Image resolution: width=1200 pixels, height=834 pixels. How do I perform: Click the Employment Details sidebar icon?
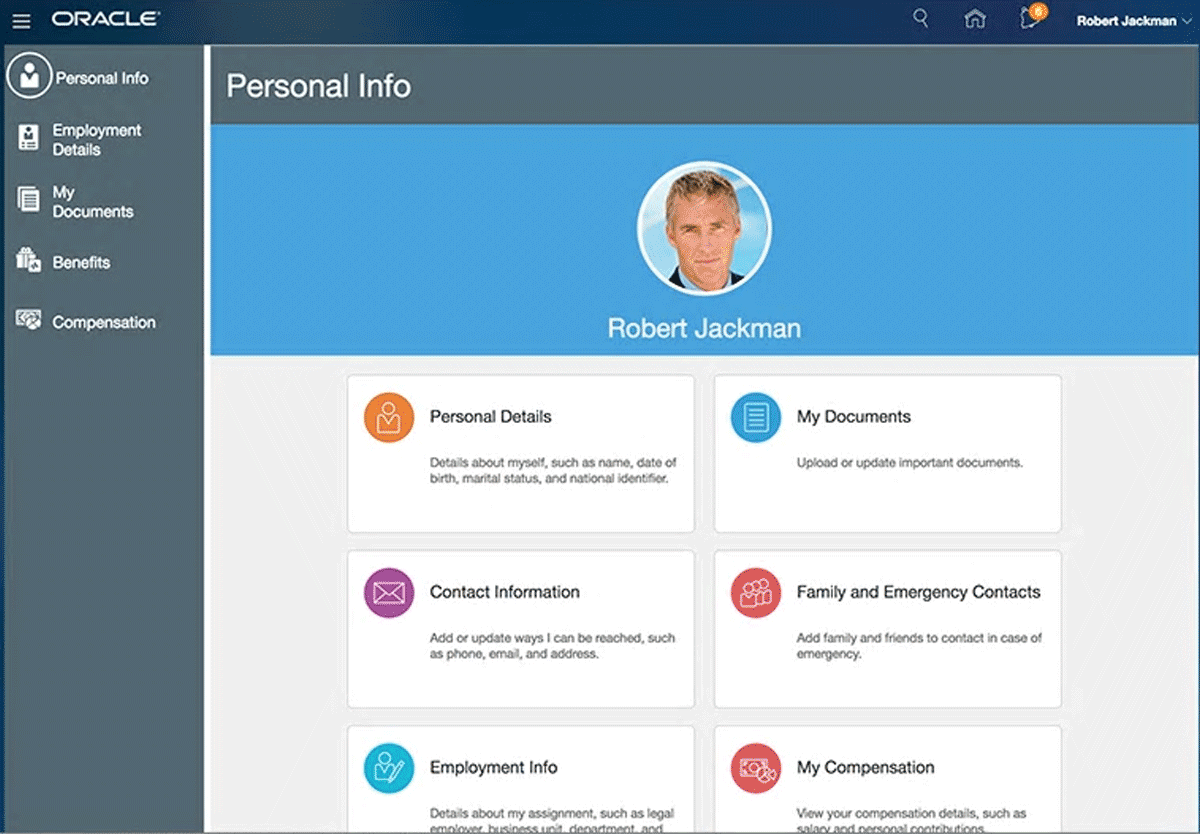pyautogui.click(x=29, y=138)
